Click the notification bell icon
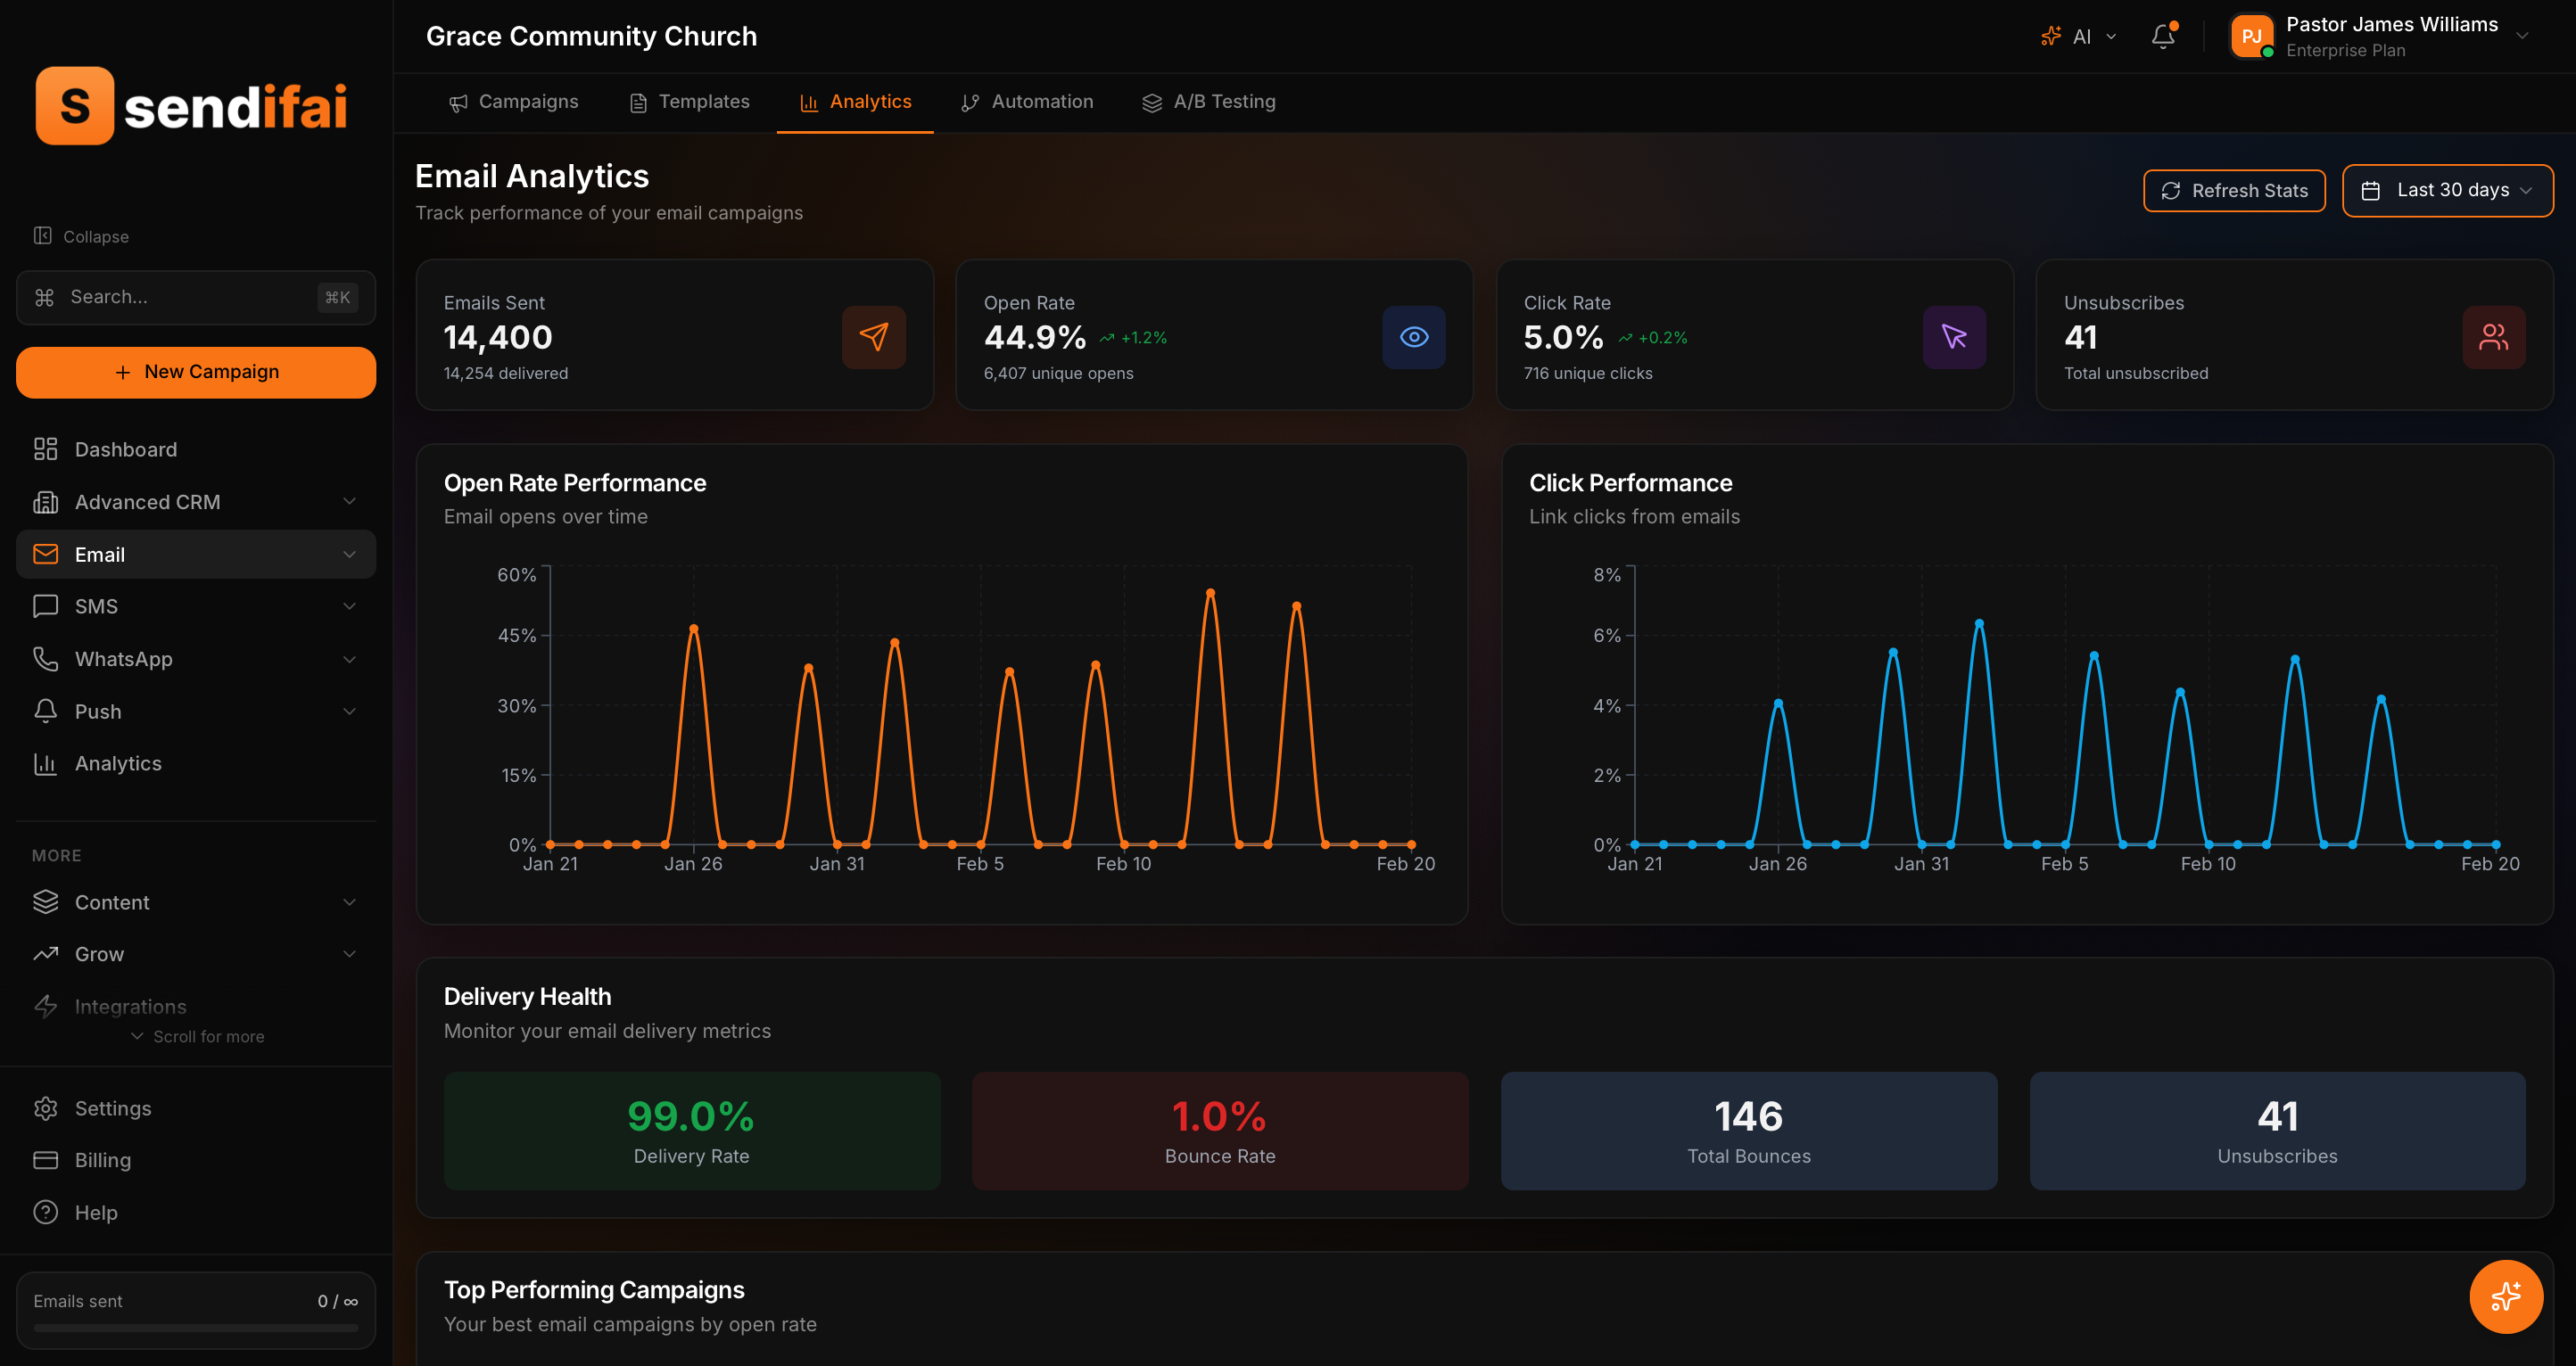This screenshot has height=1366, width=2576. point(2162,37)
